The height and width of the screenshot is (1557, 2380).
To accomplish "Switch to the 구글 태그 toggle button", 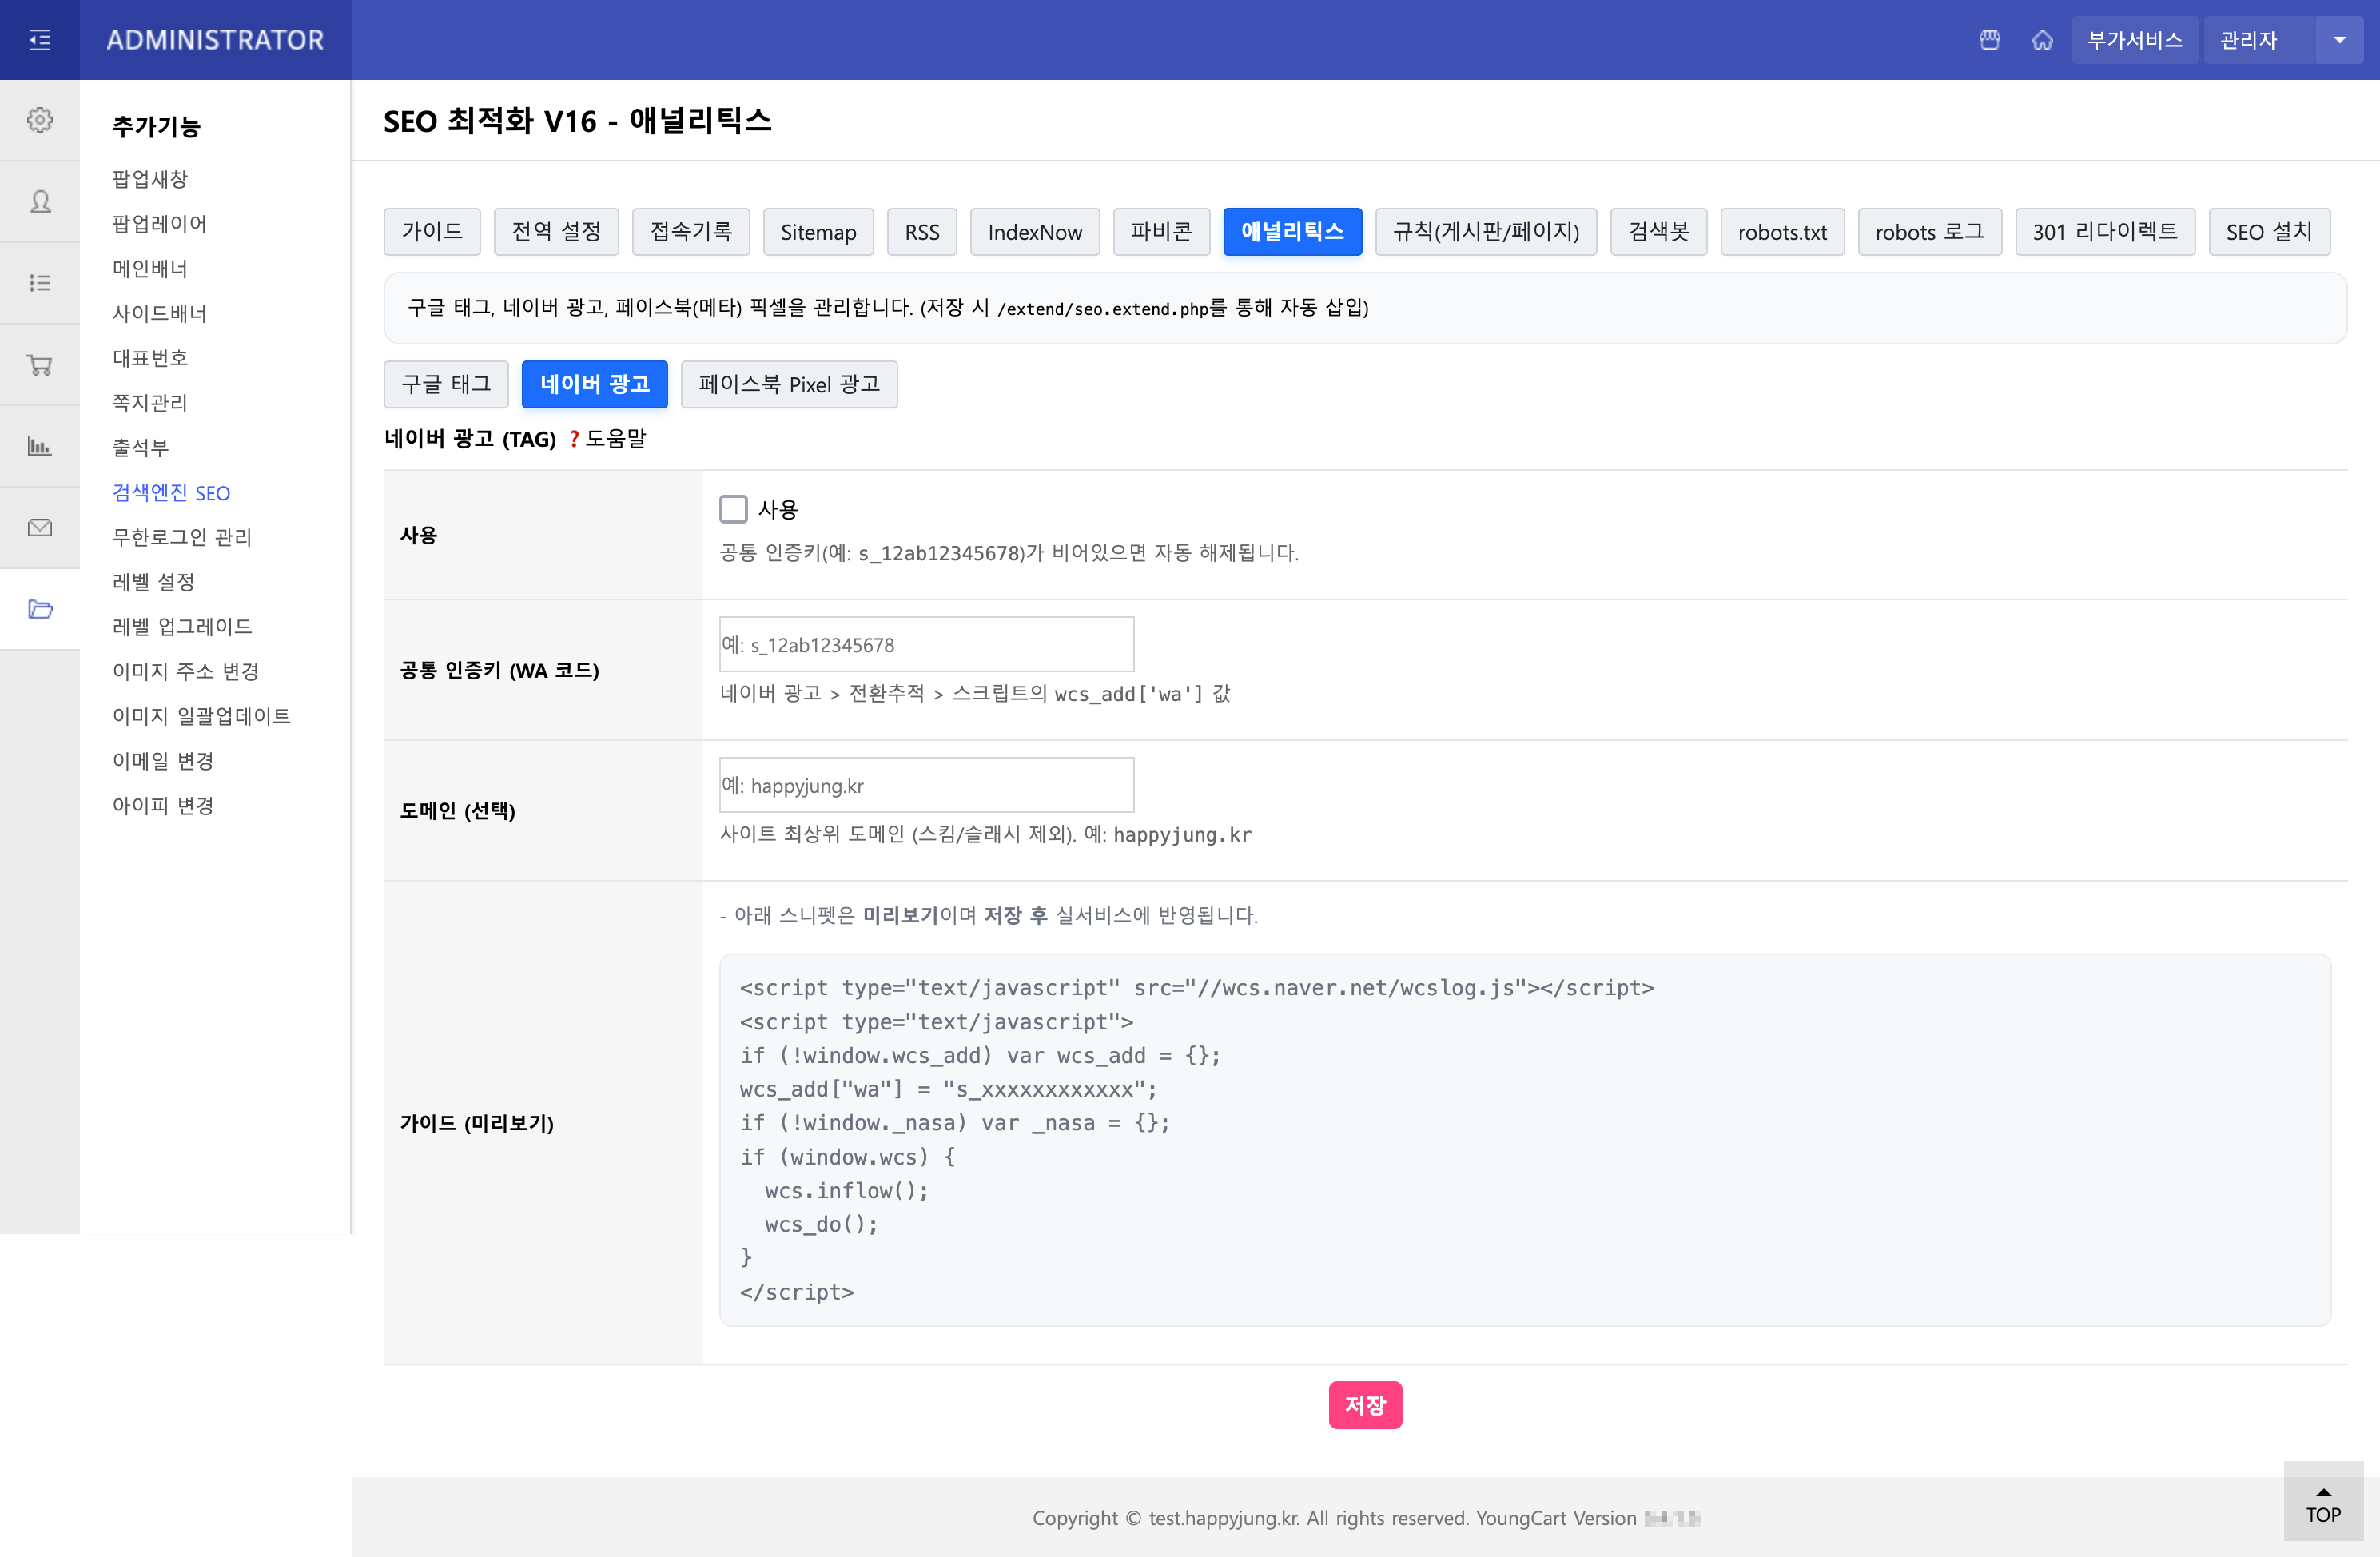I will (x=446, y=384).
